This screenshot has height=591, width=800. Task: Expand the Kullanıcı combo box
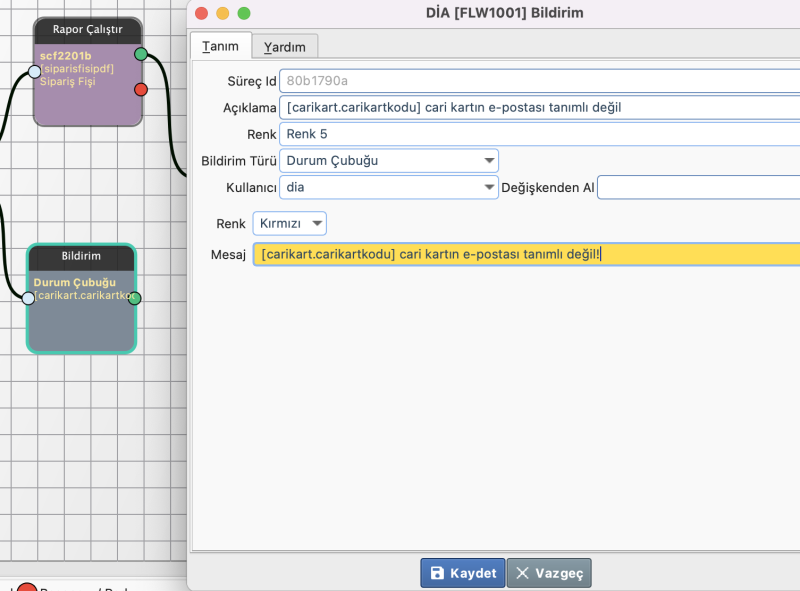(389, 187)
